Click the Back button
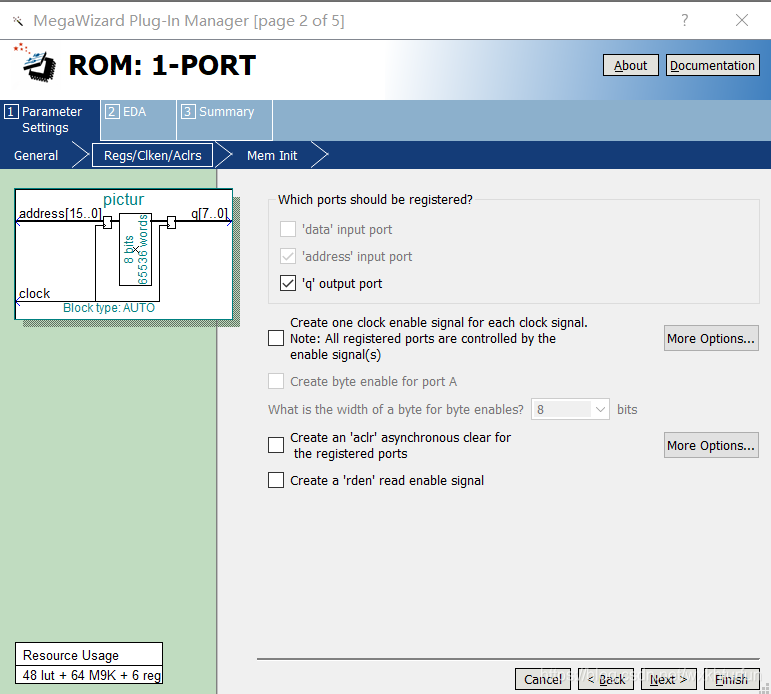This screenshot has height=694, width=771. [x=606, y=679]
